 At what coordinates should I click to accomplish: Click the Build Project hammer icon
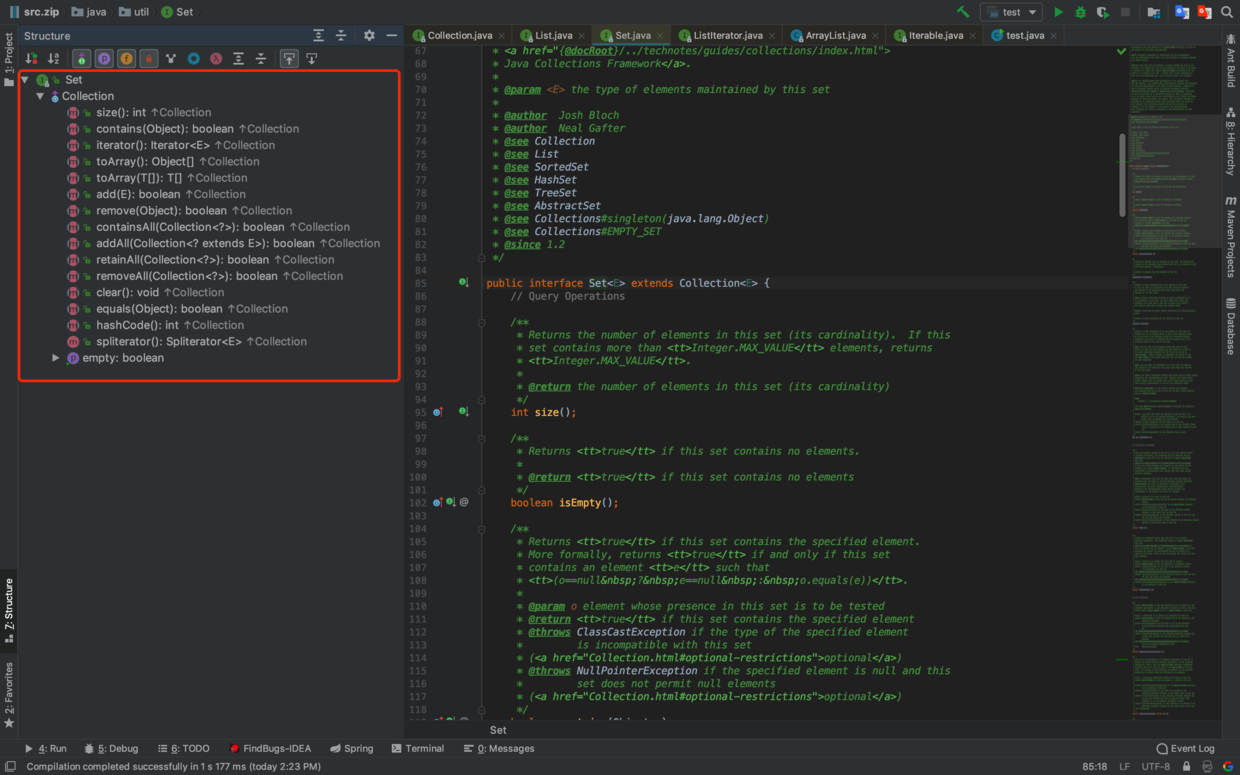tap(963, 12)
